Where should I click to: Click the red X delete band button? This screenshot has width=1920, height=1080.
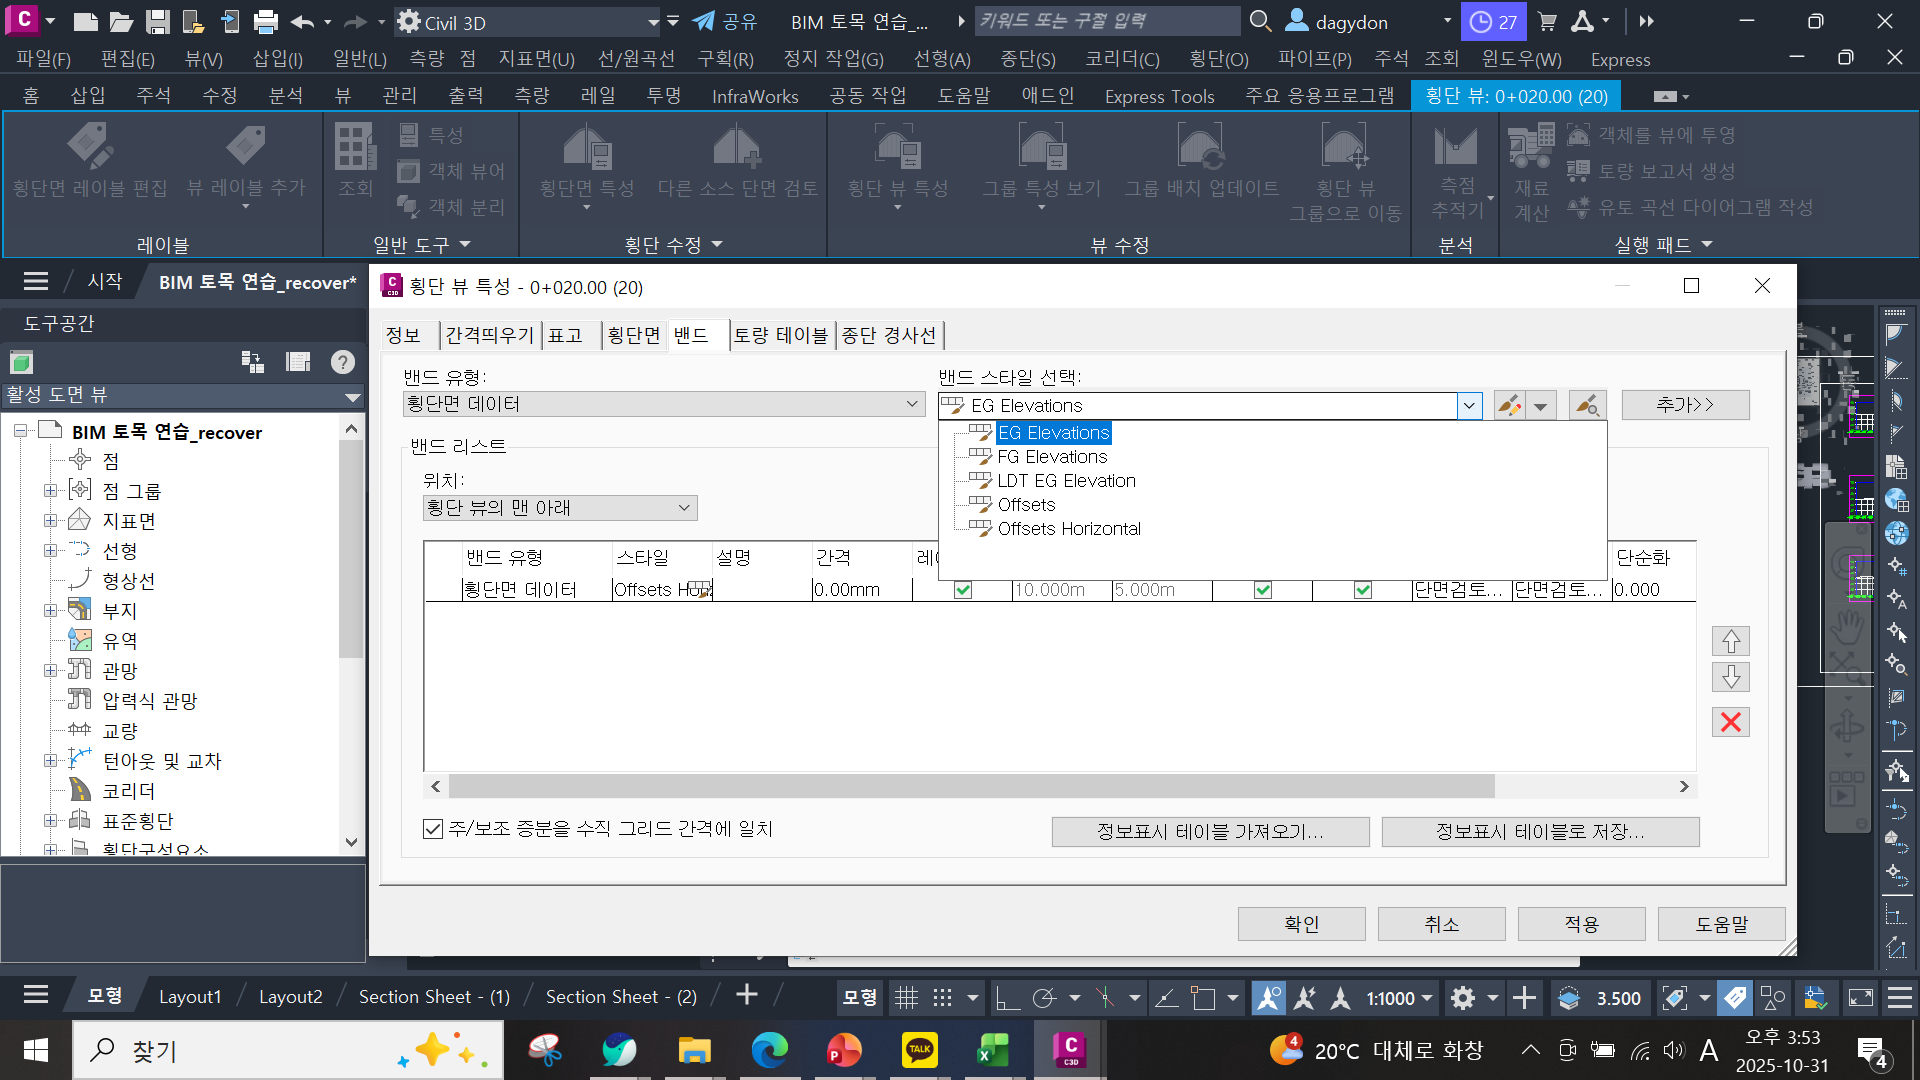coord(1730,722)
